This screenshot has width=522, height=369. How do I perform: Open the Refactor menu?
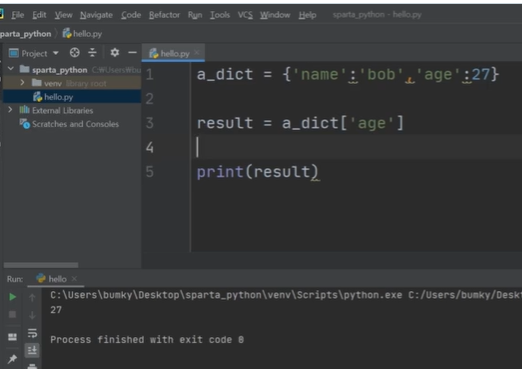pyautogui.click(x=164, y=15)
